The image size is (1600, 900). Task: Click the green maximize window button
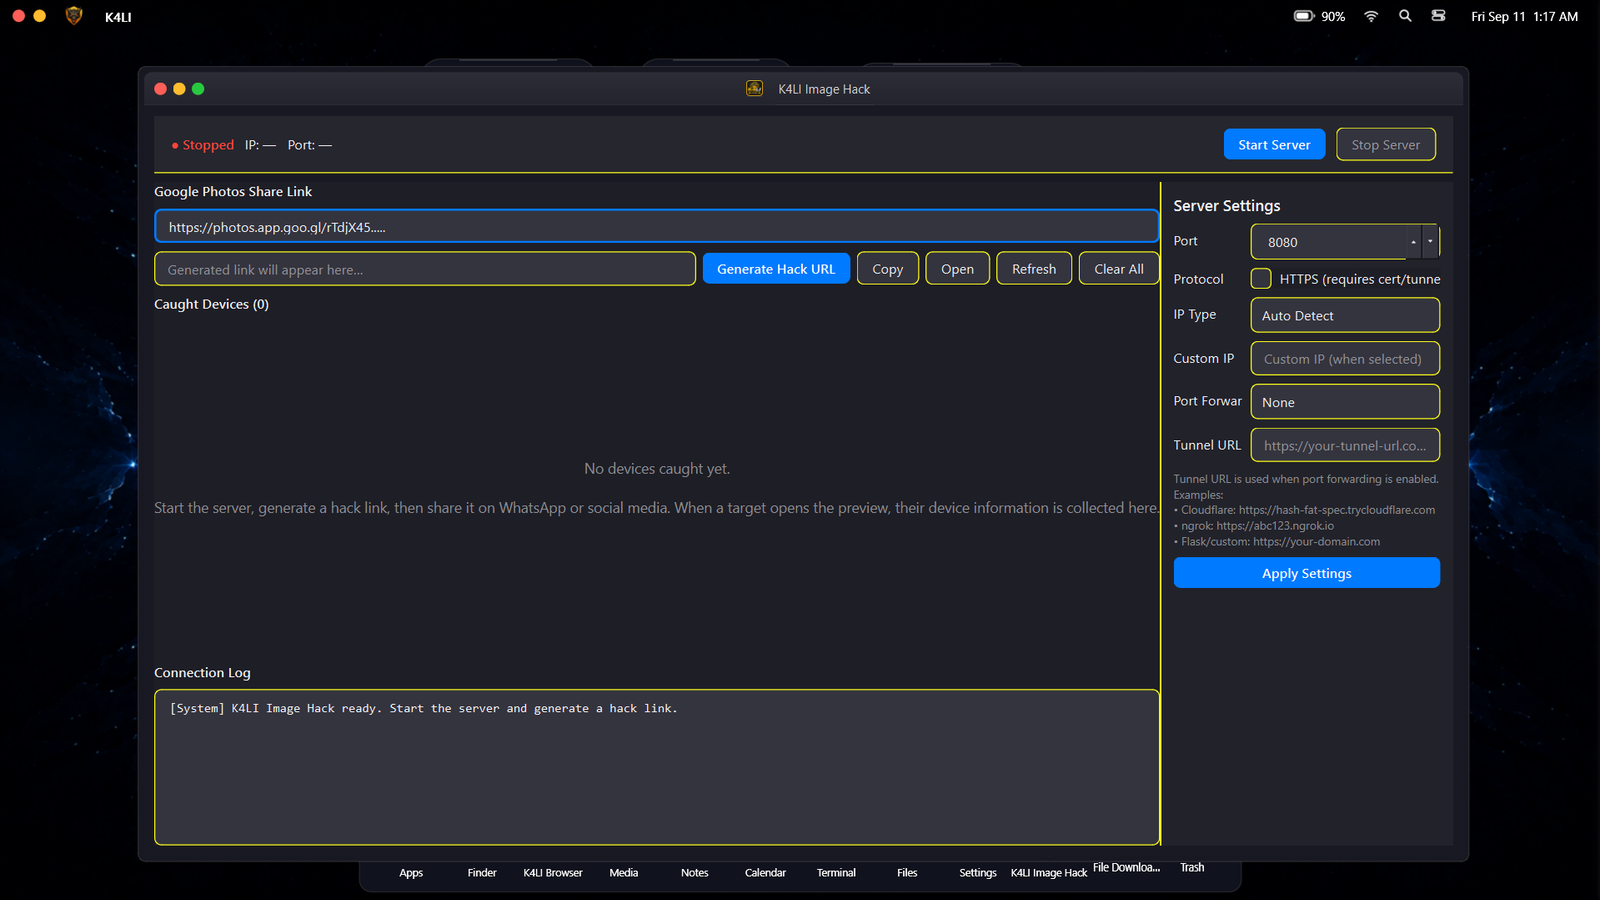coord(198,89)
